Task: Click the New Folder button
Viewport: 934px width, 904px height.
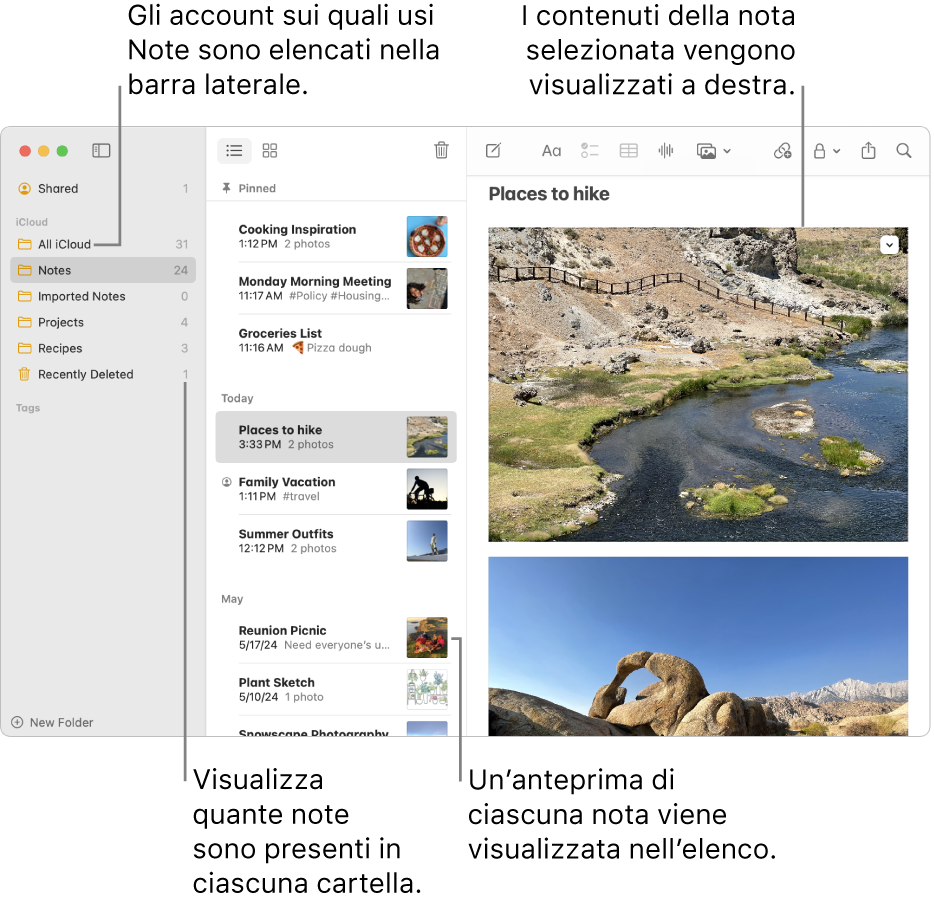Action: click(x=52, y=722)
